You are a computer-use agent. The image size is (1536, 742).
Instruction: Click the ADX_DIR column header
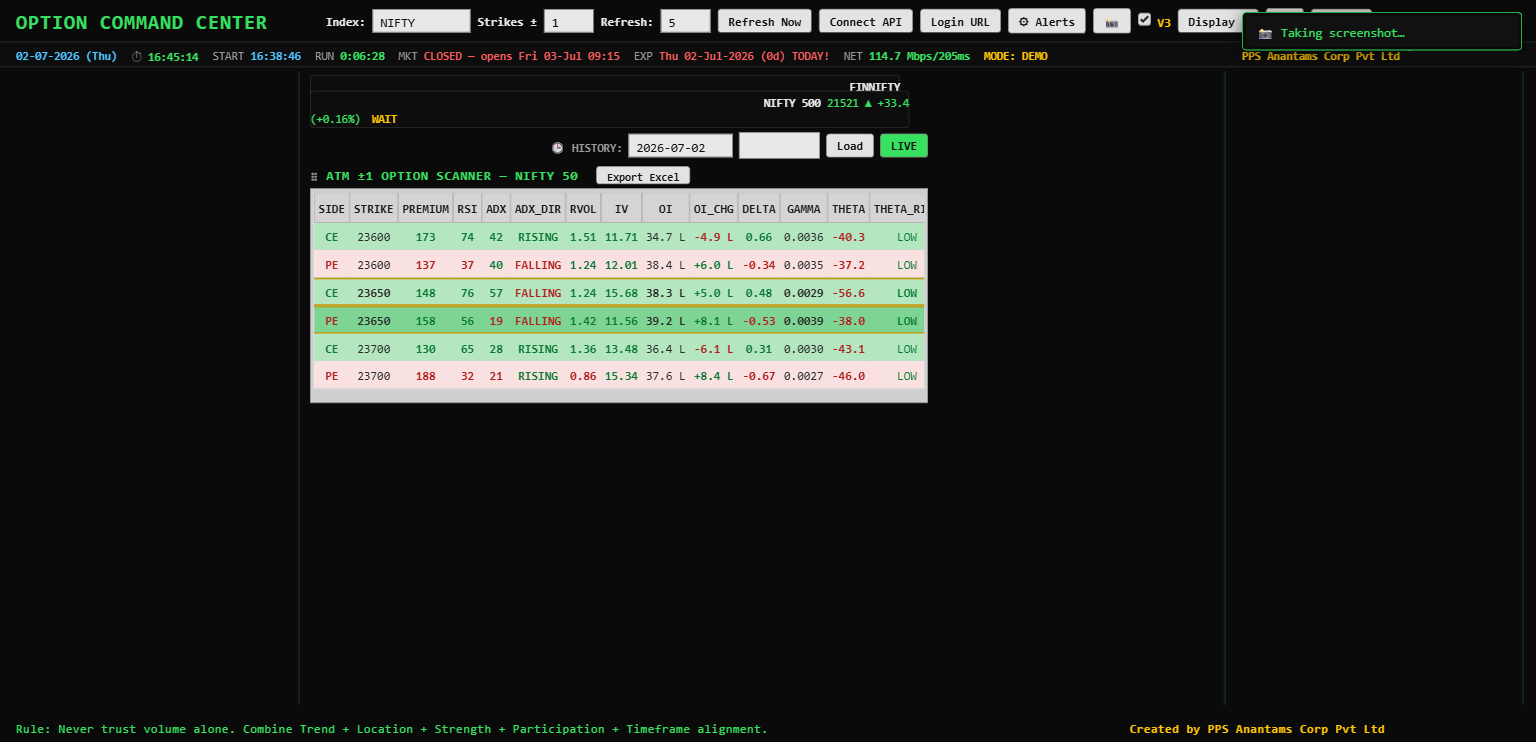(x=538, y=209)
